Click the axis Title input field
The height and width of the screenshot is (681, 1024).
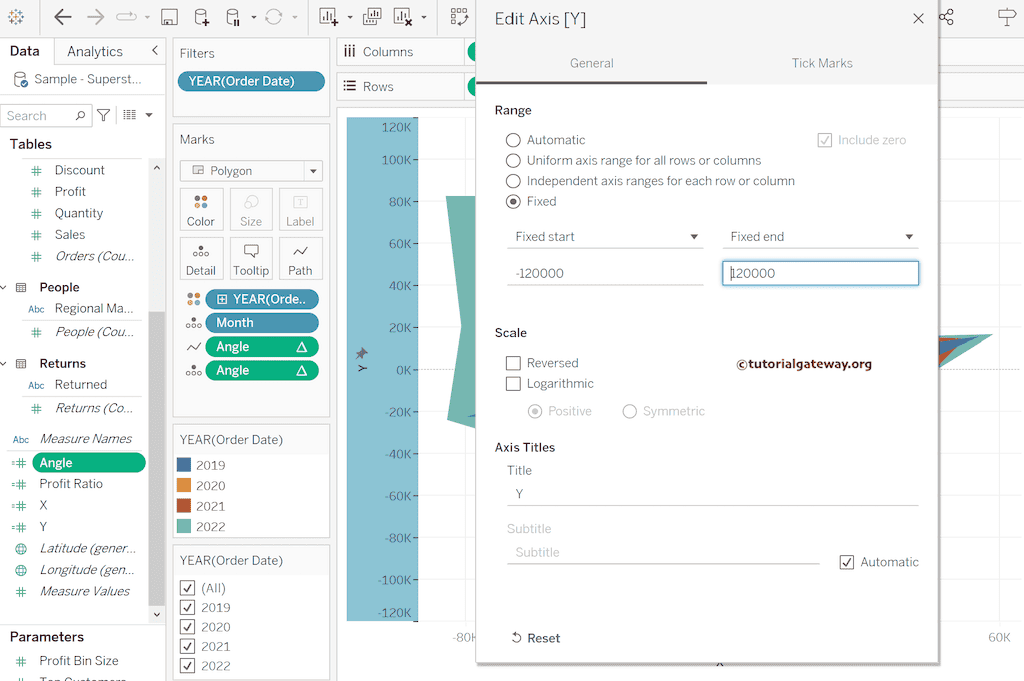(x=712, y=494)
